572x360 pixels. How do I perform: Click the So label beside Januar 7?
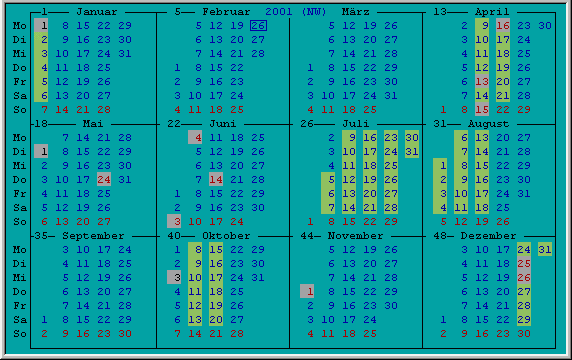[20, 109]
